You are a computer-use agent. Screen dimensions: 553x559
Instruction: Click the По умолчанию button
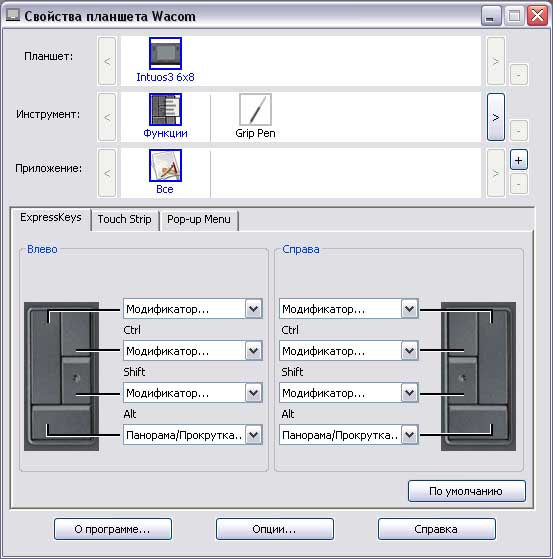(466, 491)
